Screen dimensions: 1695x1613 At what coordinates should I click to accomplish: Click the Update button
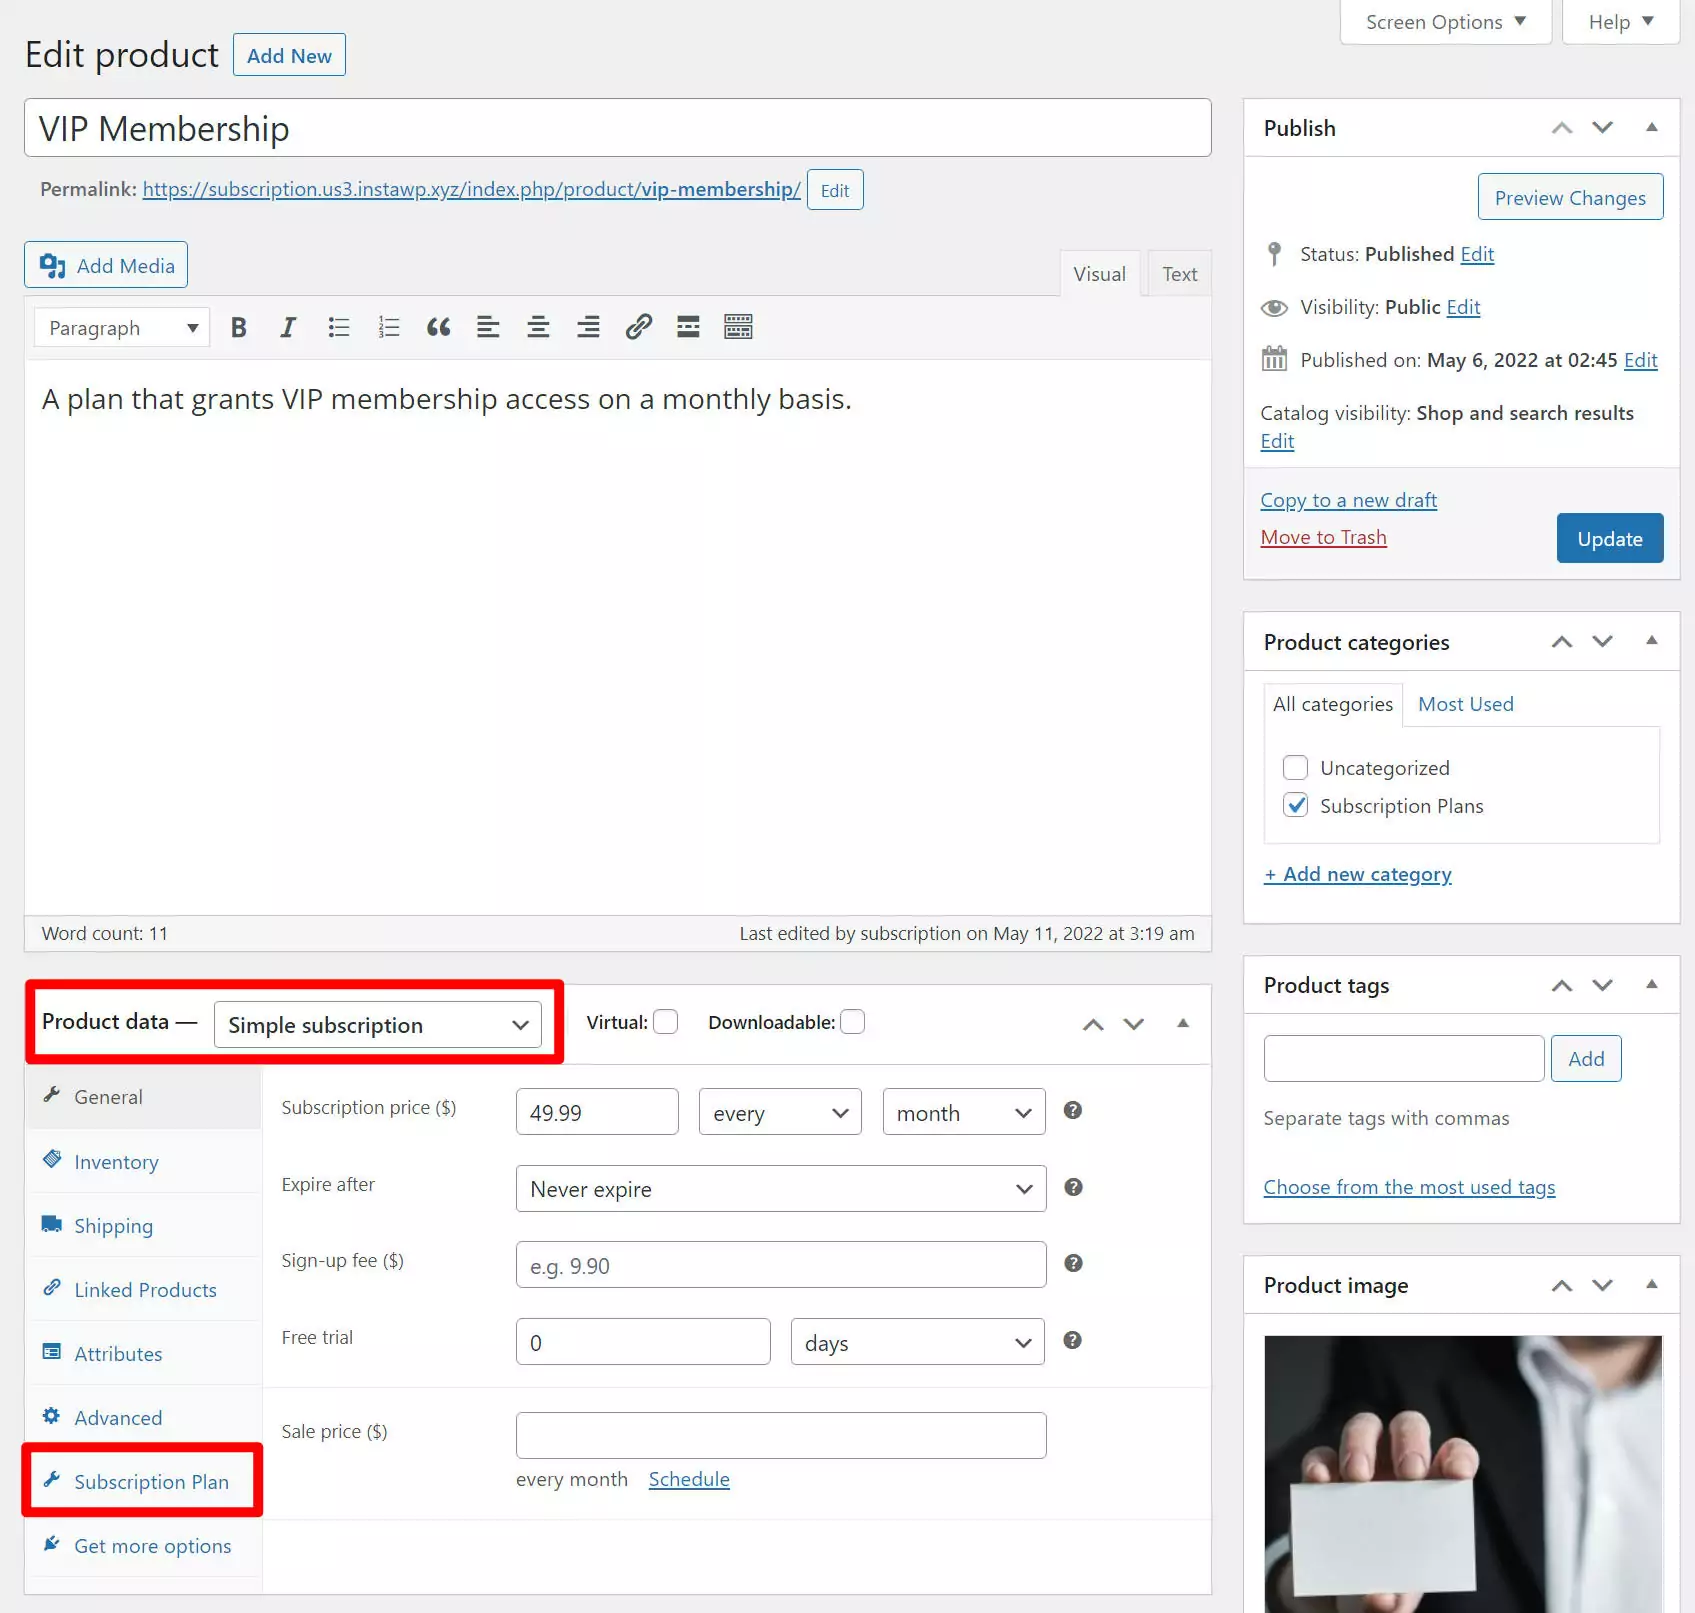pyautogui.click(x=1609, y=539)
